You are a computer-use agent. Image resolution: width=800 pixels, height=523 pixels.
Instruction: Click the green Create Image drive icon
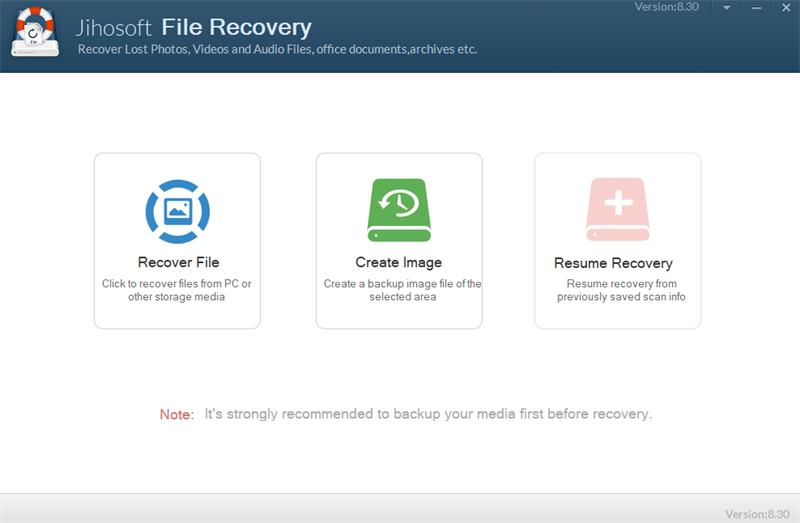click(399, 210)
